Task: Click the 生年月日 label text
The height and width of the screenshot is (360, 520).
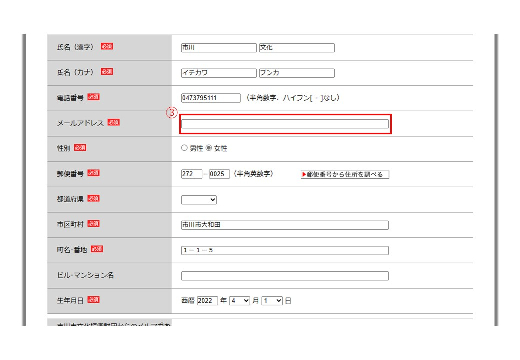Action: pyautogui.click(x=70, y=300)
